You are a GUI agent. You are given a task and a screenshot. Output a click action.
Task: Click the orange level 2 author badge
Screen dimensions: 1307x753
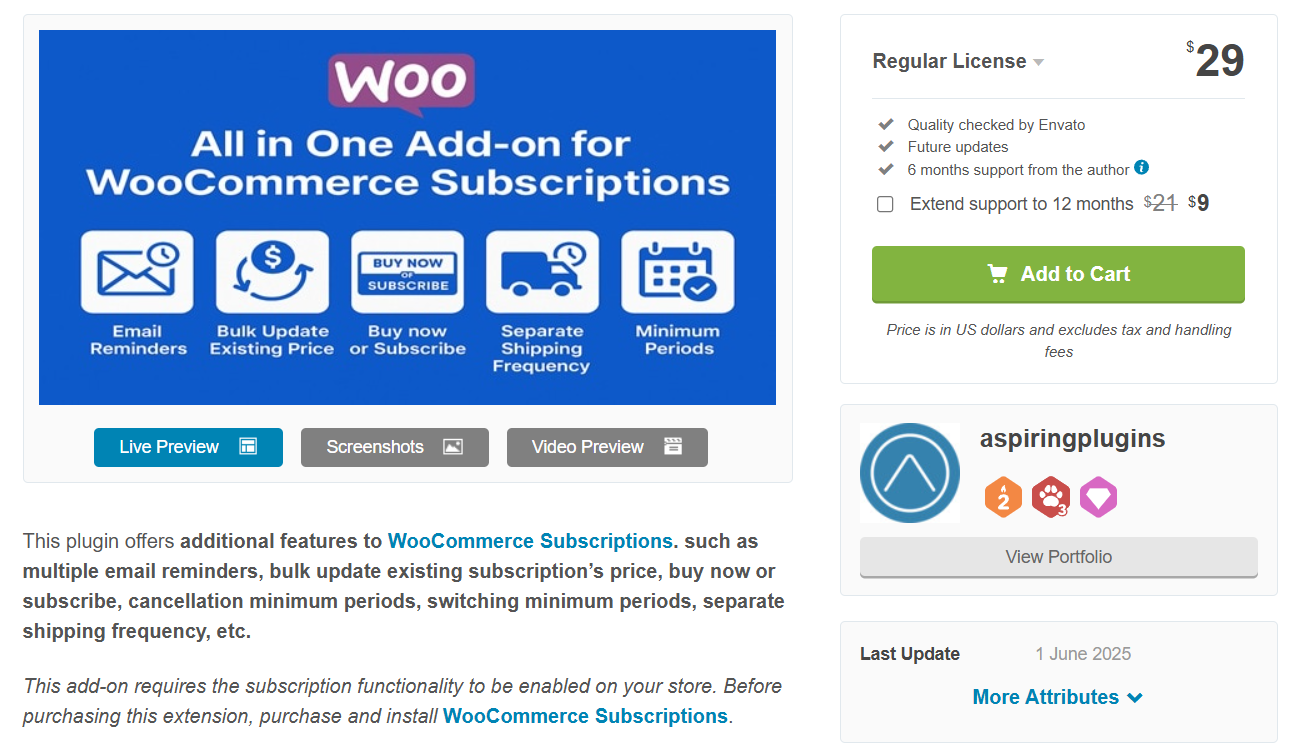(1004, 497)
